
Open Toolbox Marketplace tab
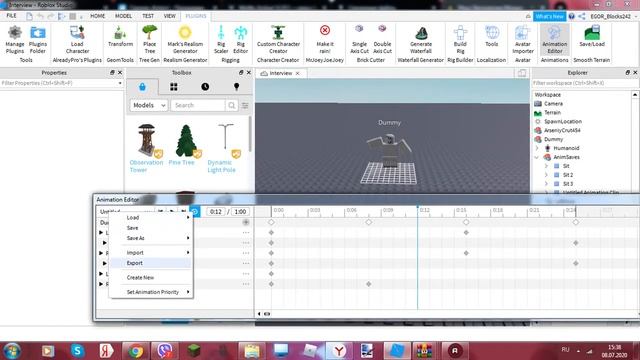(x=142, y=87)
